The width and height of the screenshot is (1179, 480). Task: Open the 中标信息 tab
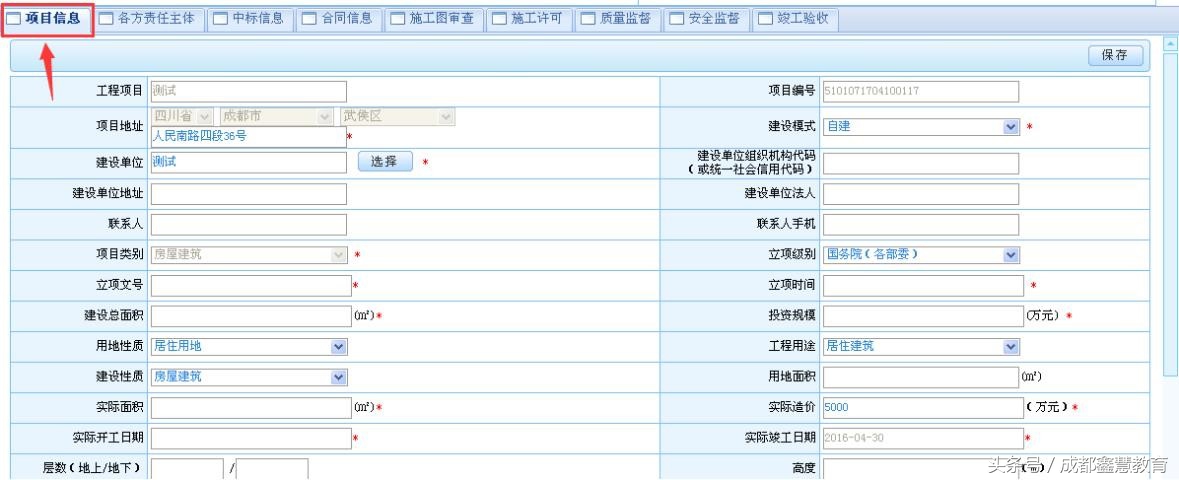[x=250, y=20]
